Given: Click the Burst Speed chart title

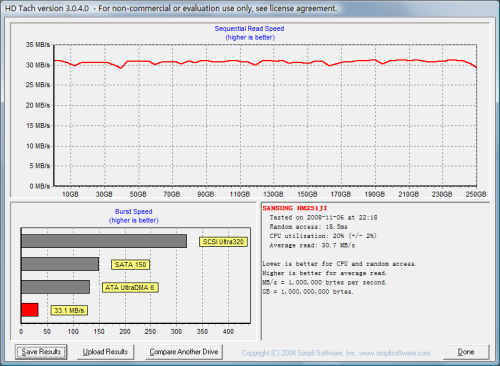Looking at the screenshot, I should point(134,212).
